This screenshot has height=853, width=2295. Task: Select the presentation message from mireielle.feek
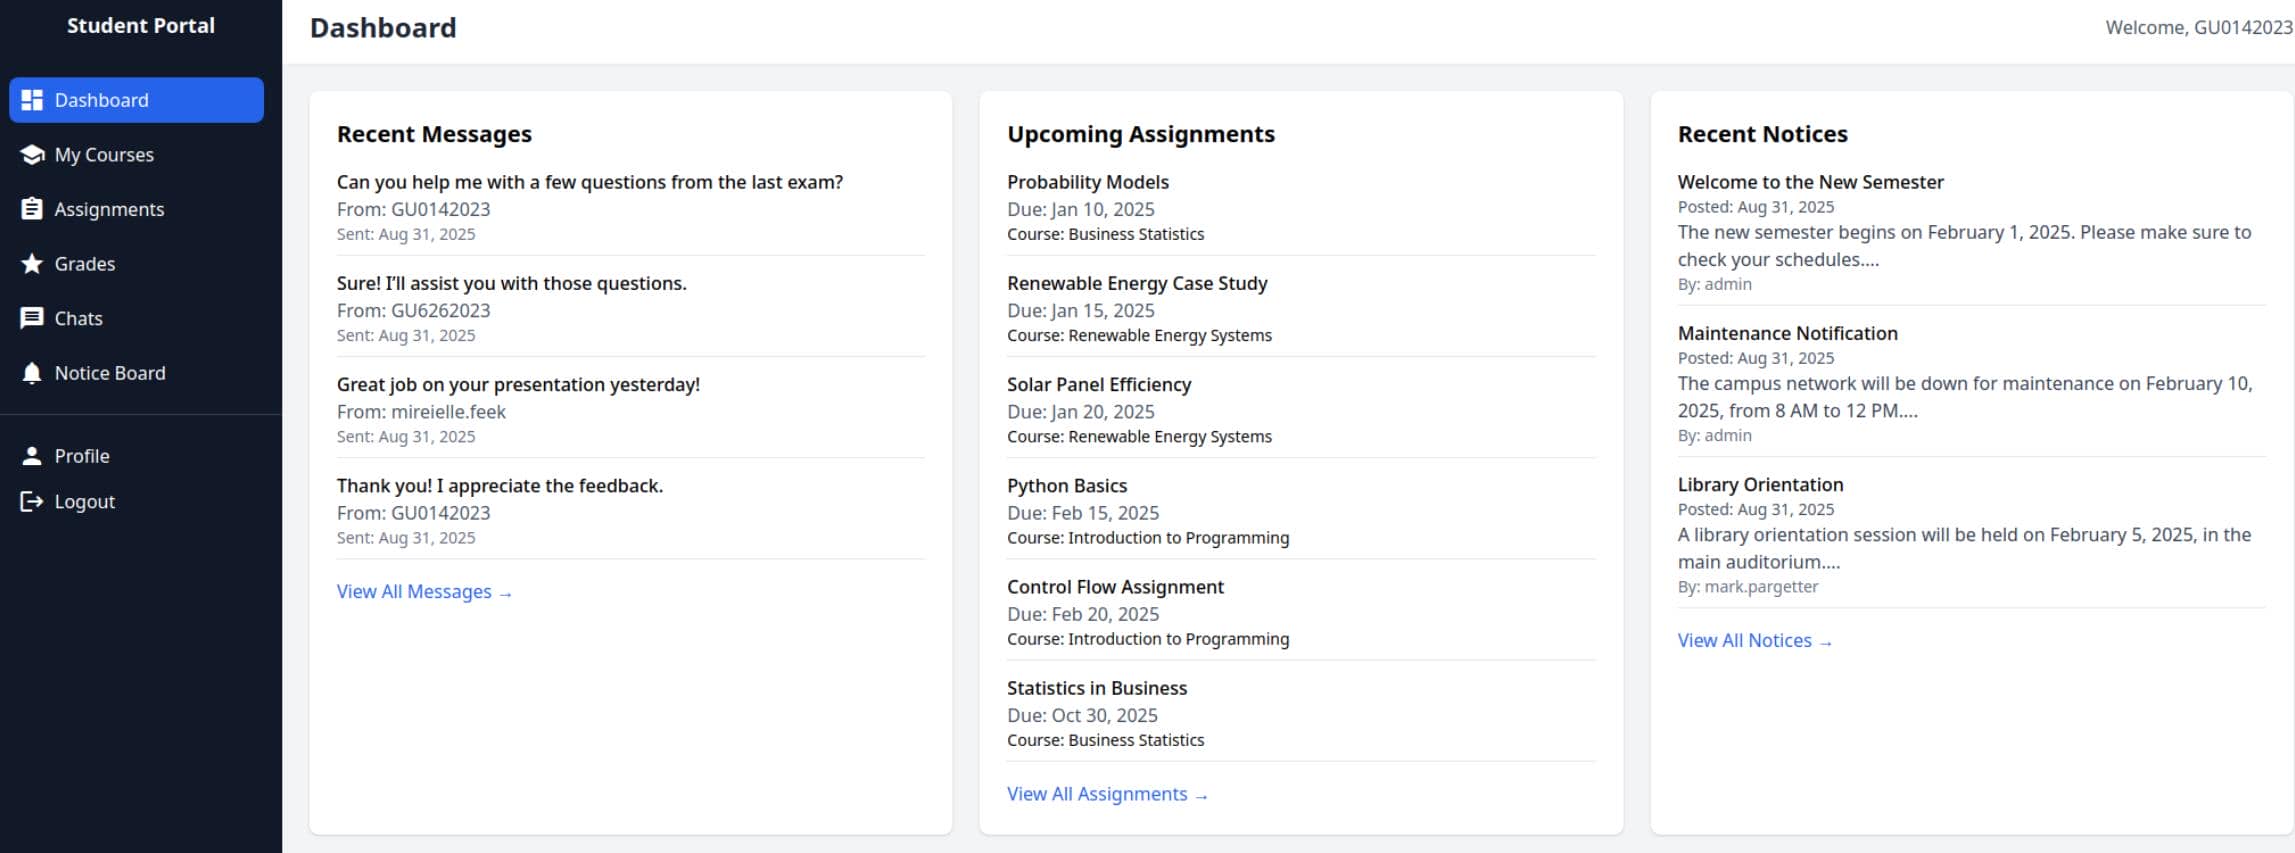point(518,385)
